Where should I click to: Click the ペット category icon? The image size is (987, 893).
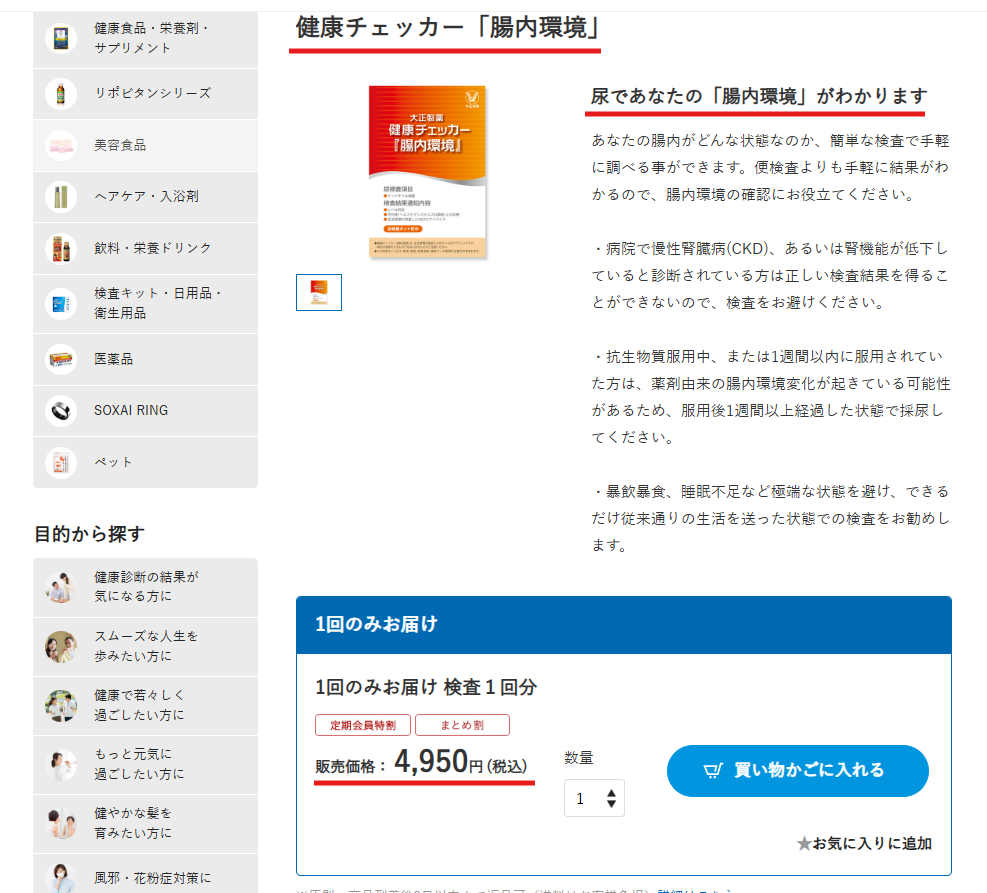61,463
